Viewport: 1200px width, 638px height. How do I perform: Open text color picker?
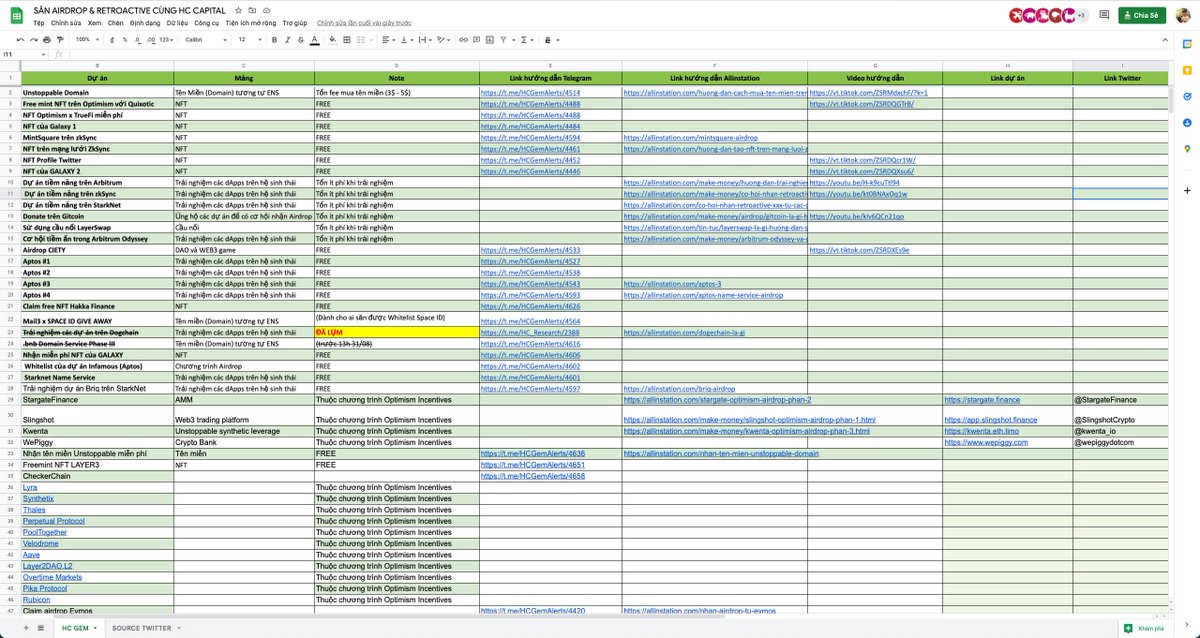click(314, 40)
